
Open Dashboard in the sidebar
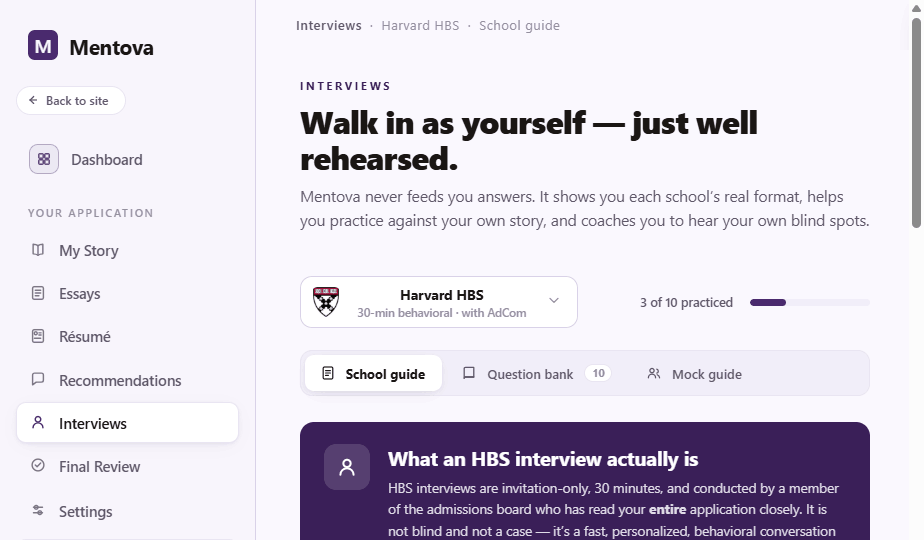click(127, 159)
